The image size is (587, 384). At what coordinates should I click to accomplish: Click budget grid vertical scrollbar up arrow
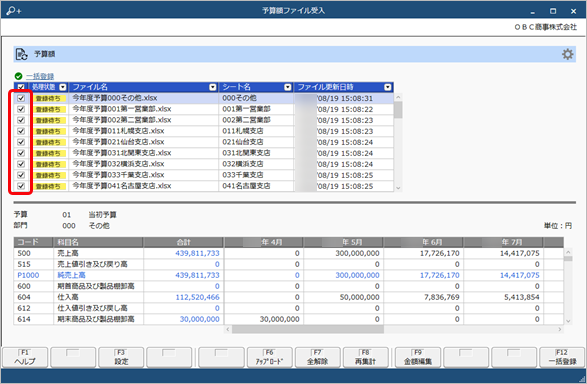point(568,252)
